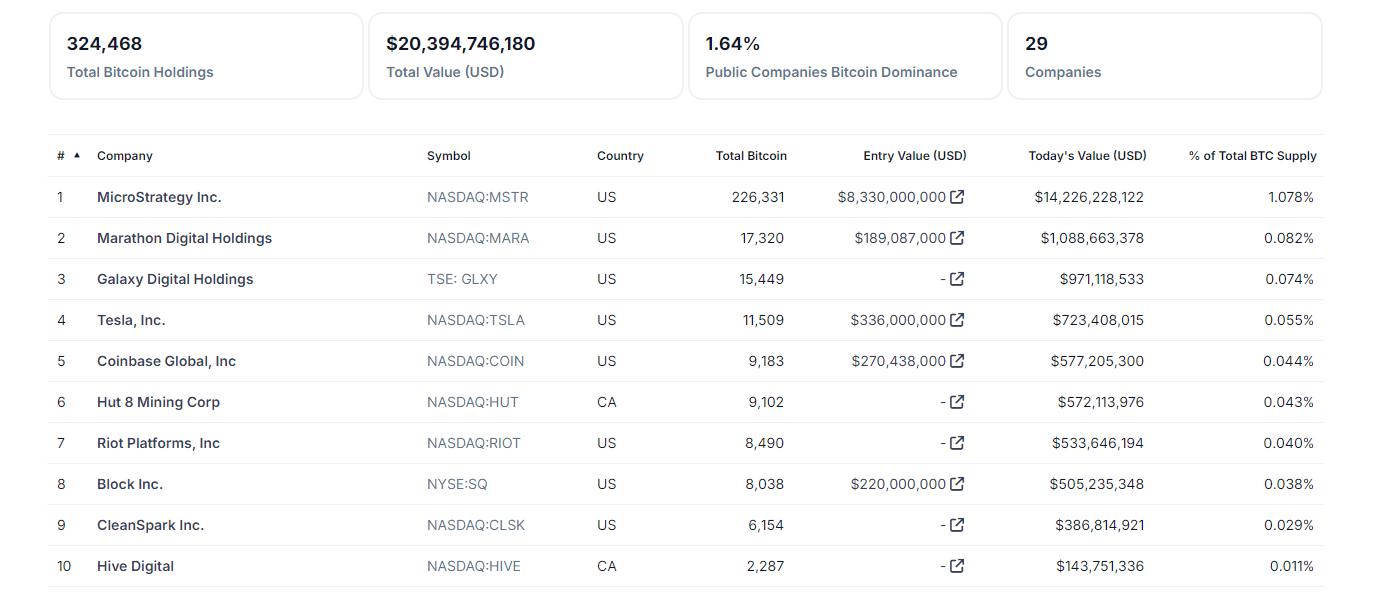Viewport: 1375px width, 592px height.
Task: Click the NASDAQ:MARA symbol
Action: [x=478, y=238]
